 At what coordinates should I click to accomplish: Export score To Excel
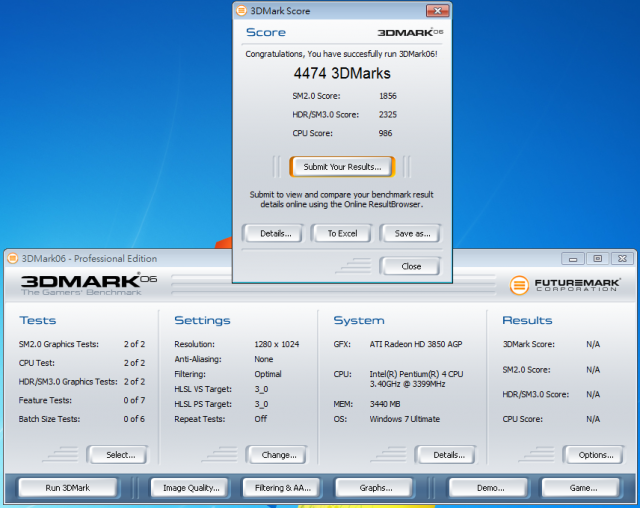(x=342, y=233)
